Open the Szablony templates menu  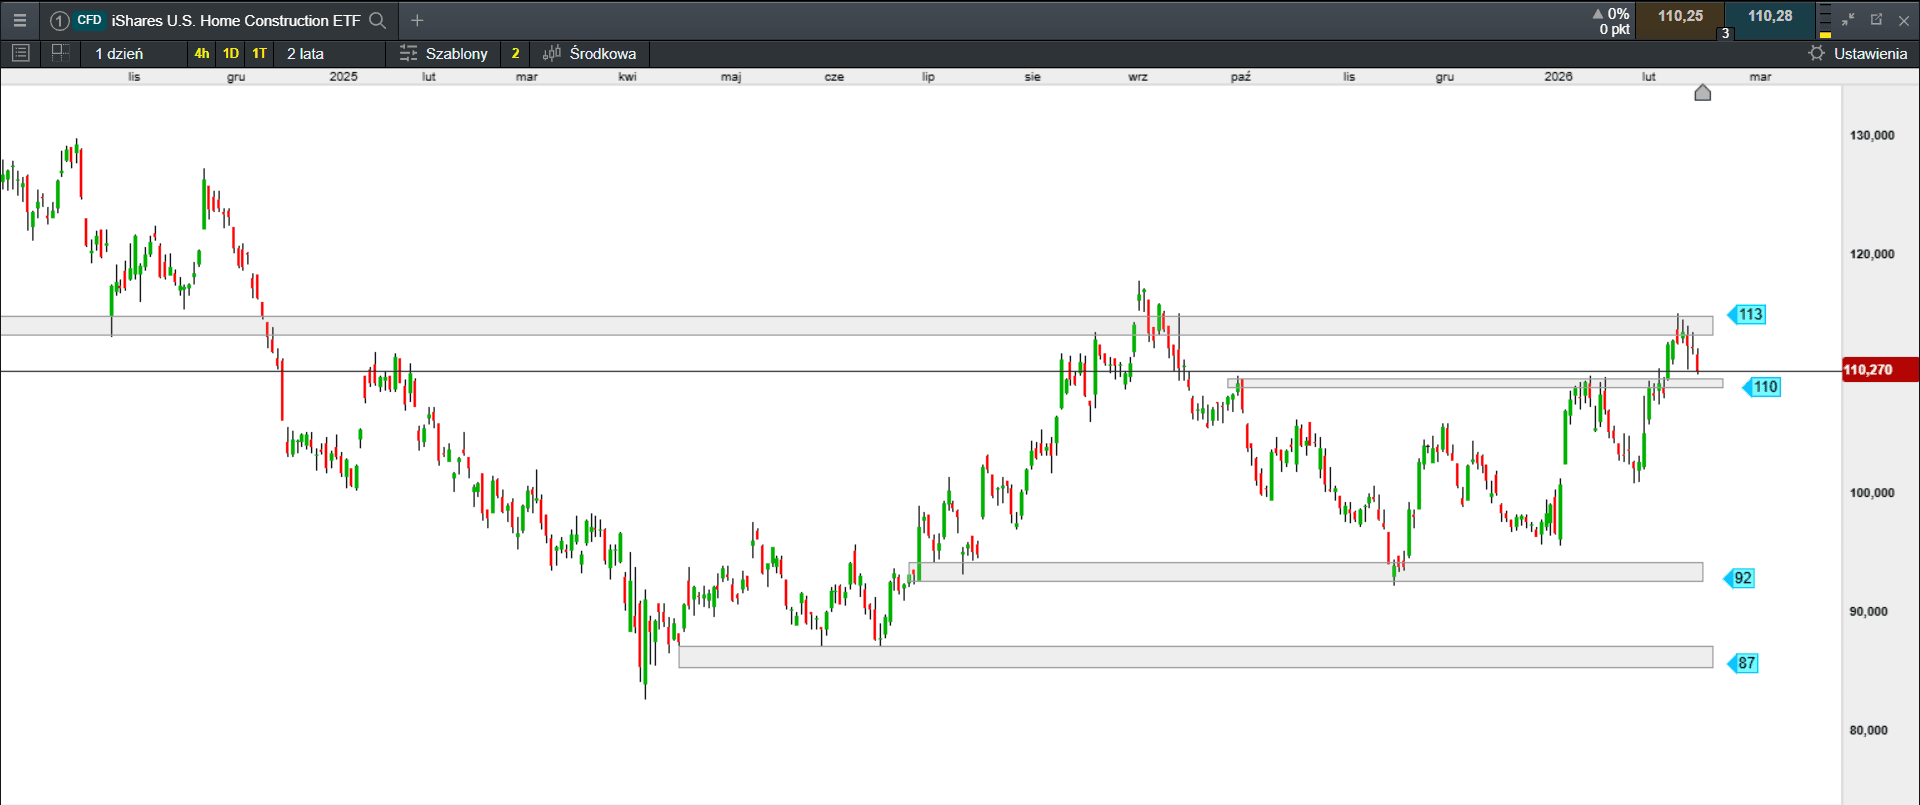(x=444, y=53)
